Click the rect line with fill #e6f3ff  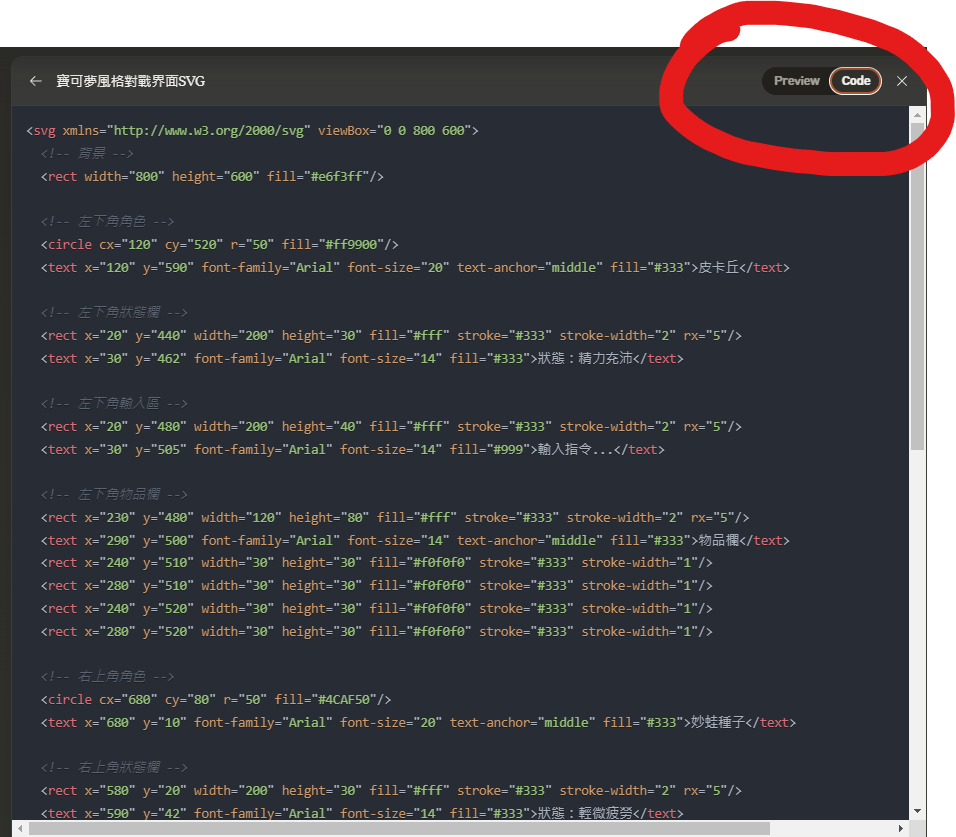point(212,177)
